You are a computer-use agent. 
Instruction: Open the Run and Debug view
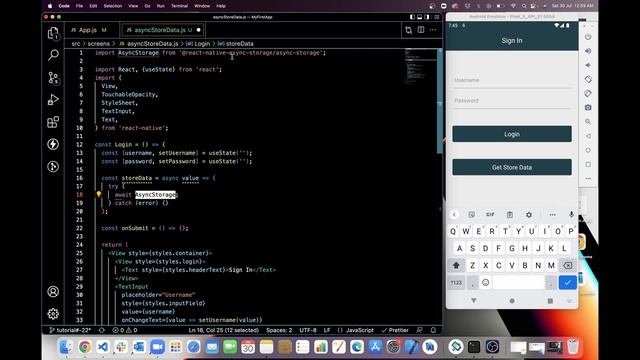(x=53, y=100)
